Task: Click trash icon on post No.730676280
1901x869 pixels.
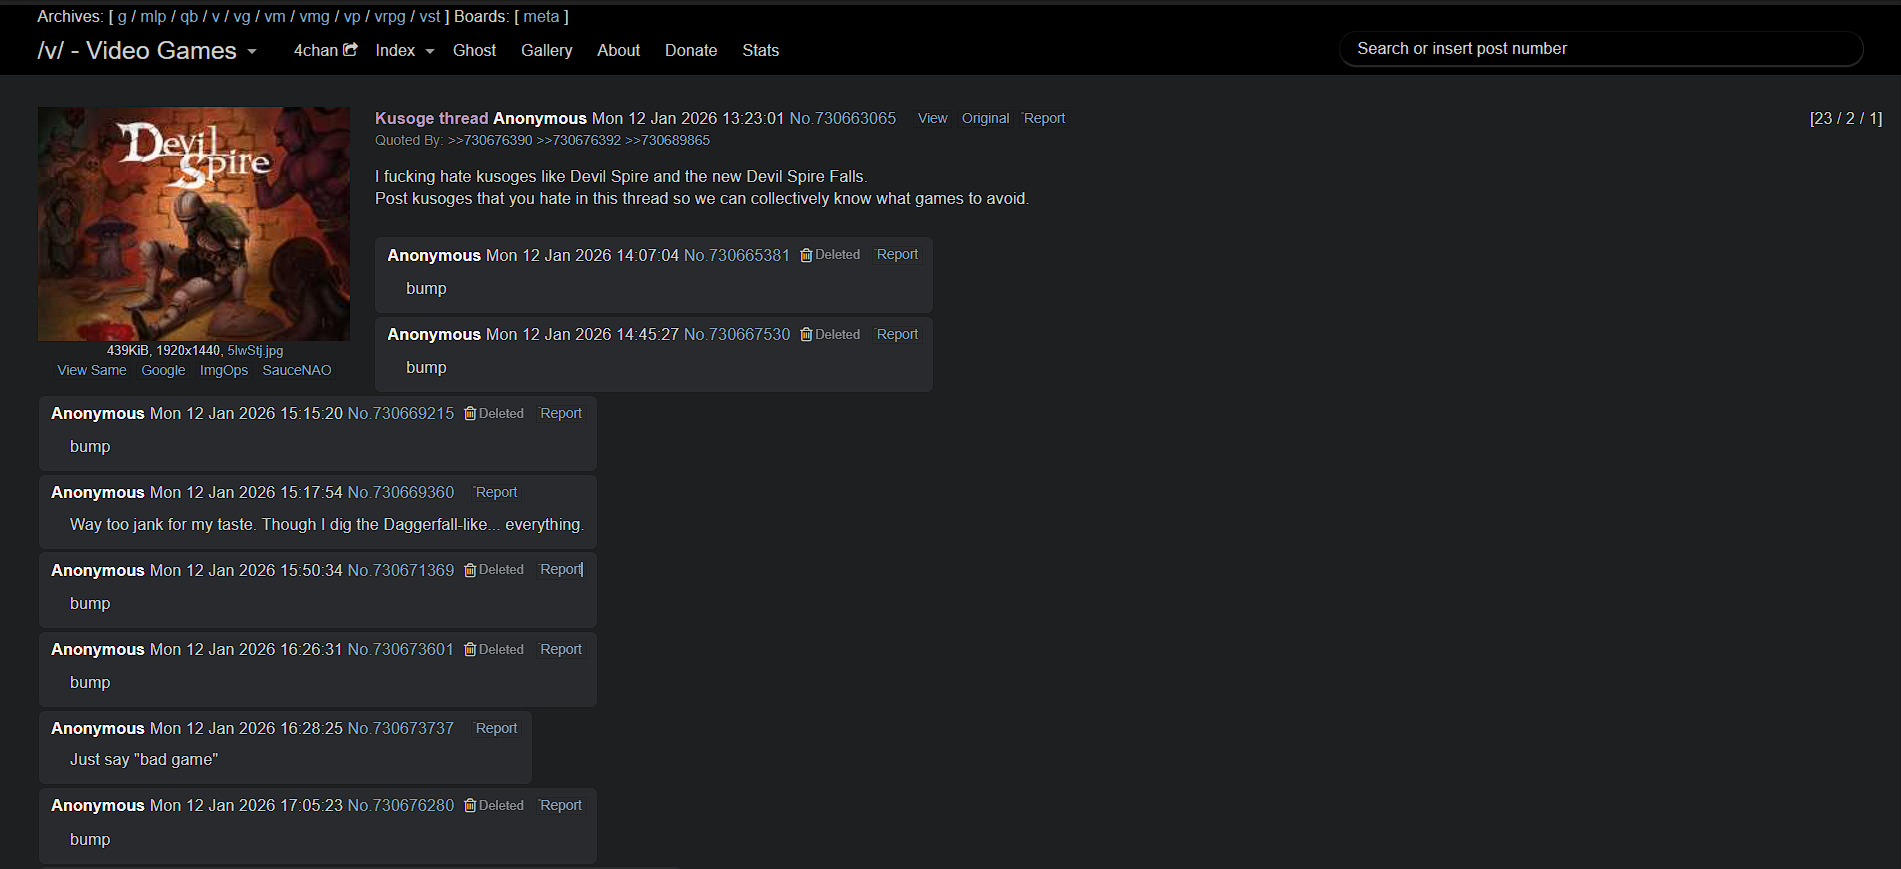Action: (470, 806)
